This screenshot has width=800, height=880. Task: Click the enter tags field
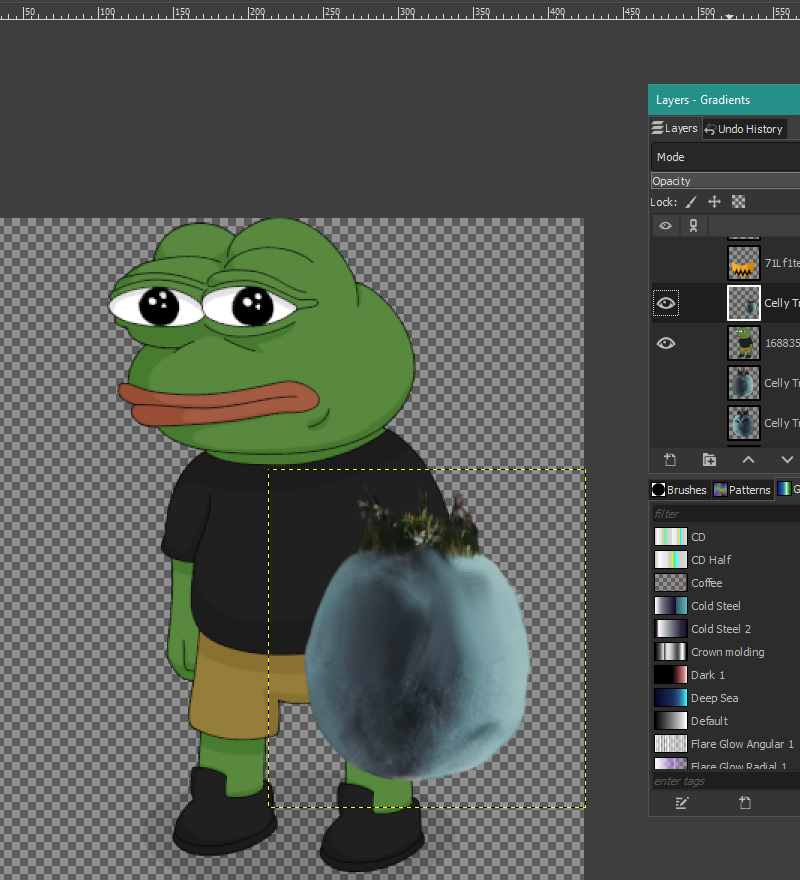pos(725,781)
